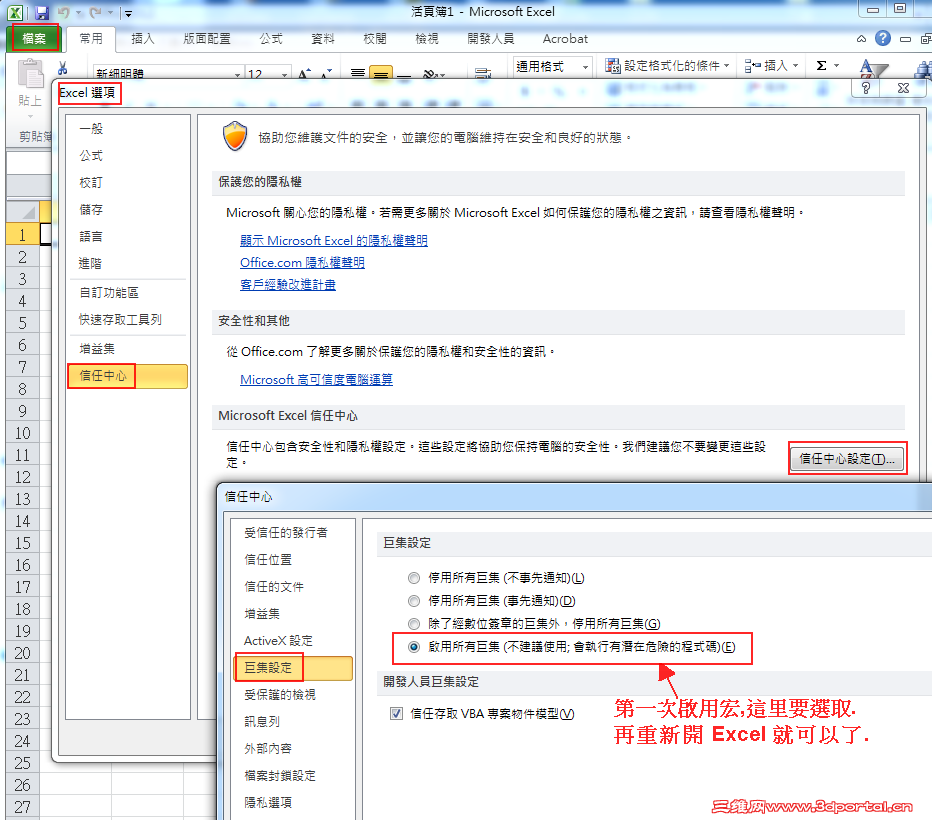Select 'Disable all macros with notification' radio

pyautogui.click(x=414, y=601)
